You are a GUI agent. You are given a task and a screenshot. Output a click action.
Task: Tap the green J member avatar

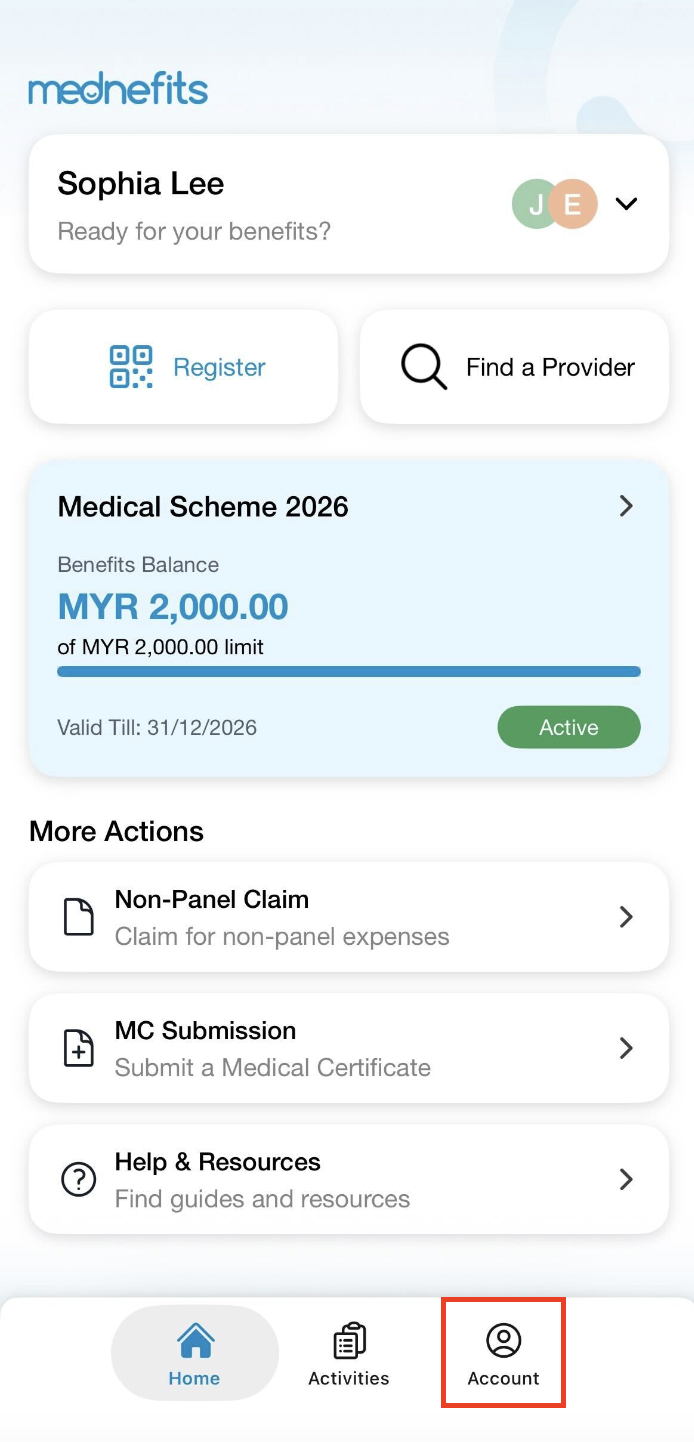(534, 204)
